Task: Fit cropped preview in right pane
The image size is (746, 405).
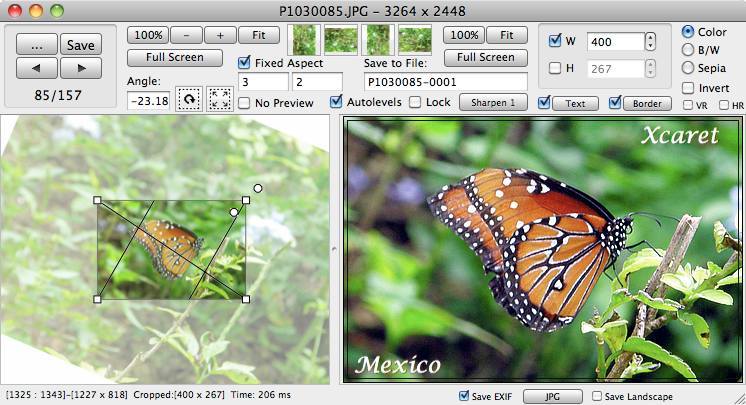Action: coord(507,35)
